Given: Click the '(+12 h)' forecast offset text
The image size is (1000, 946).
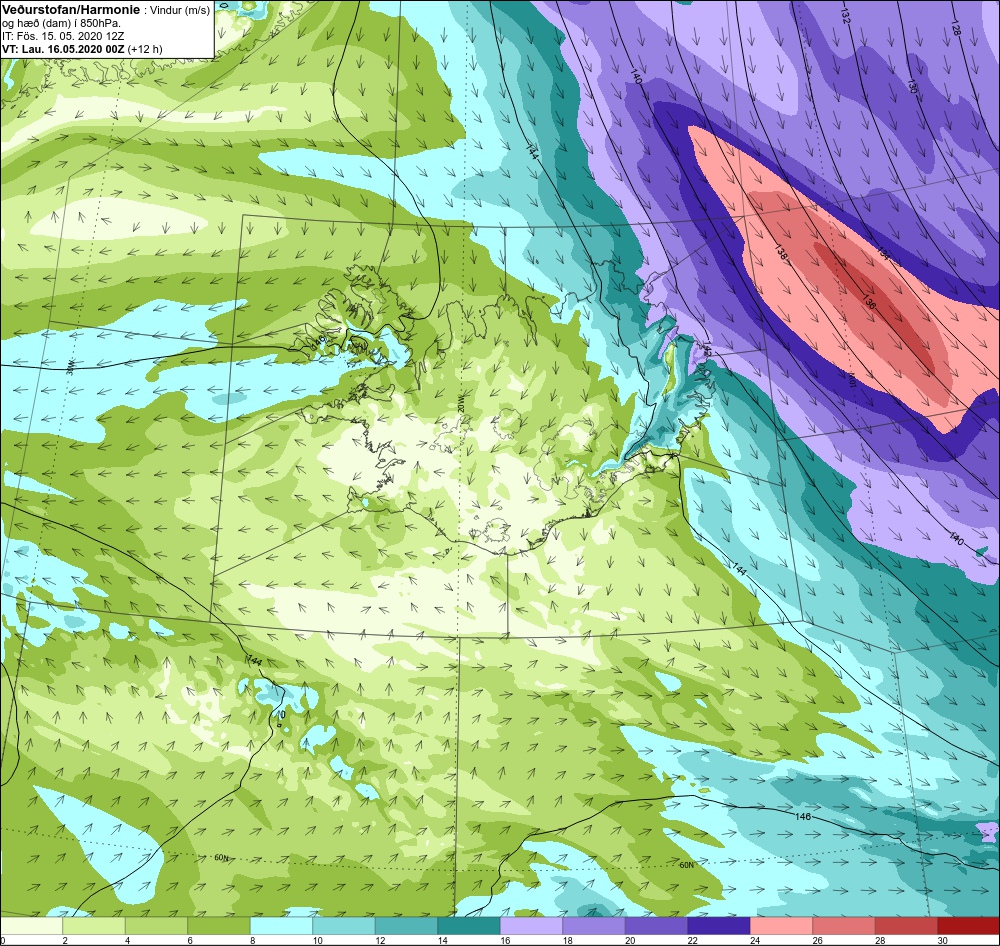Looking at the screenshot, I should [x=145, y=49].
